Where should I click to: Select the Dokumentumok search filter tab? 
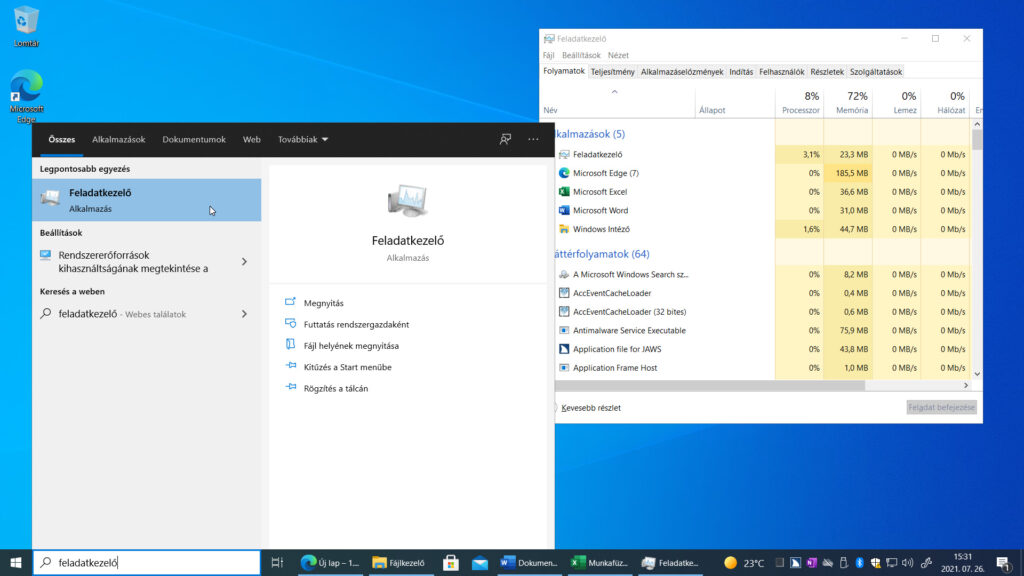pos(194,139)
